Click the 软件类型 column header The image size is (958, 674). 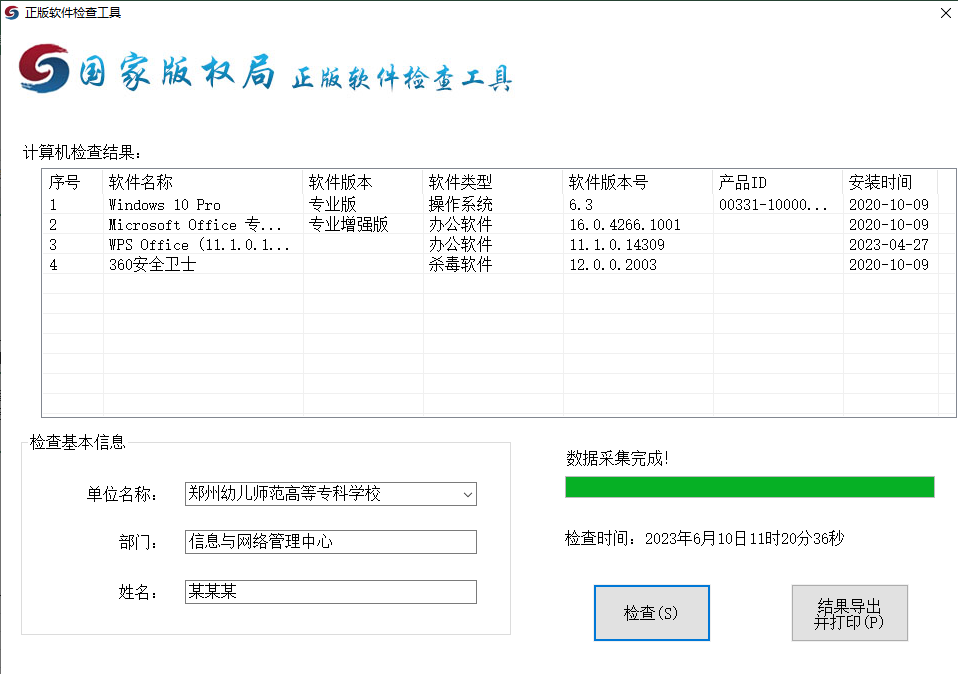[x=493, y=182]
